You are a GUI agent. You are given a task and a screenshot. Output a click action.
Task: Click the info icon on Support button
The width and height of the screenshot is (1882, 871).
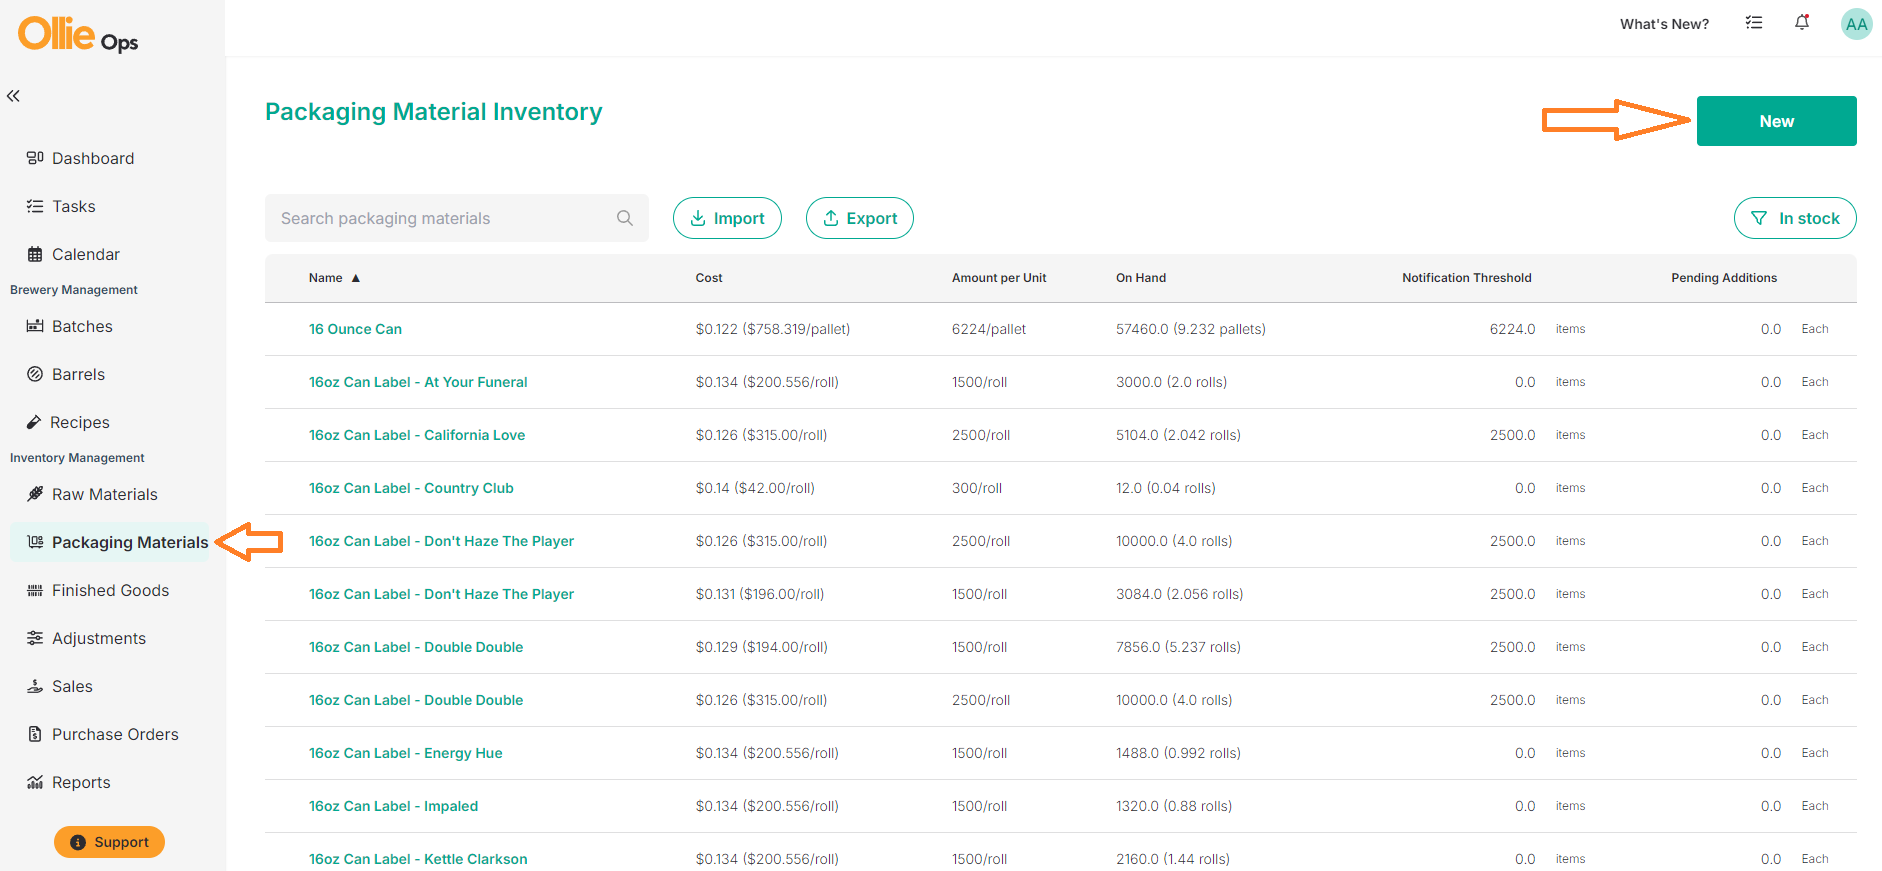78,842
